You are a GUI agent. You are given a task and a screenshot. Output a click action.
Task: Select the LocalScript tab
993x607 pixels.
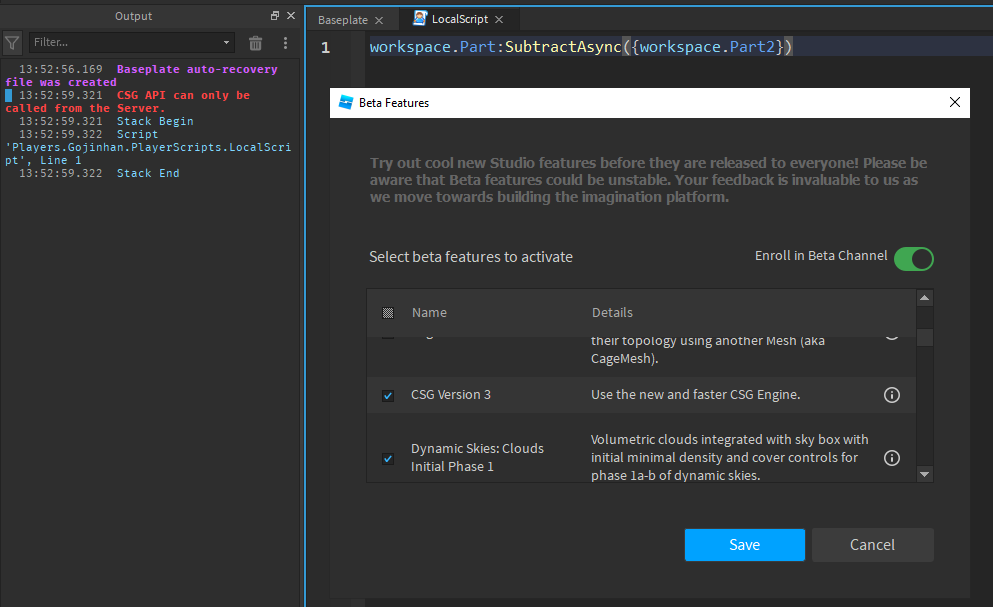click(458, 20)
